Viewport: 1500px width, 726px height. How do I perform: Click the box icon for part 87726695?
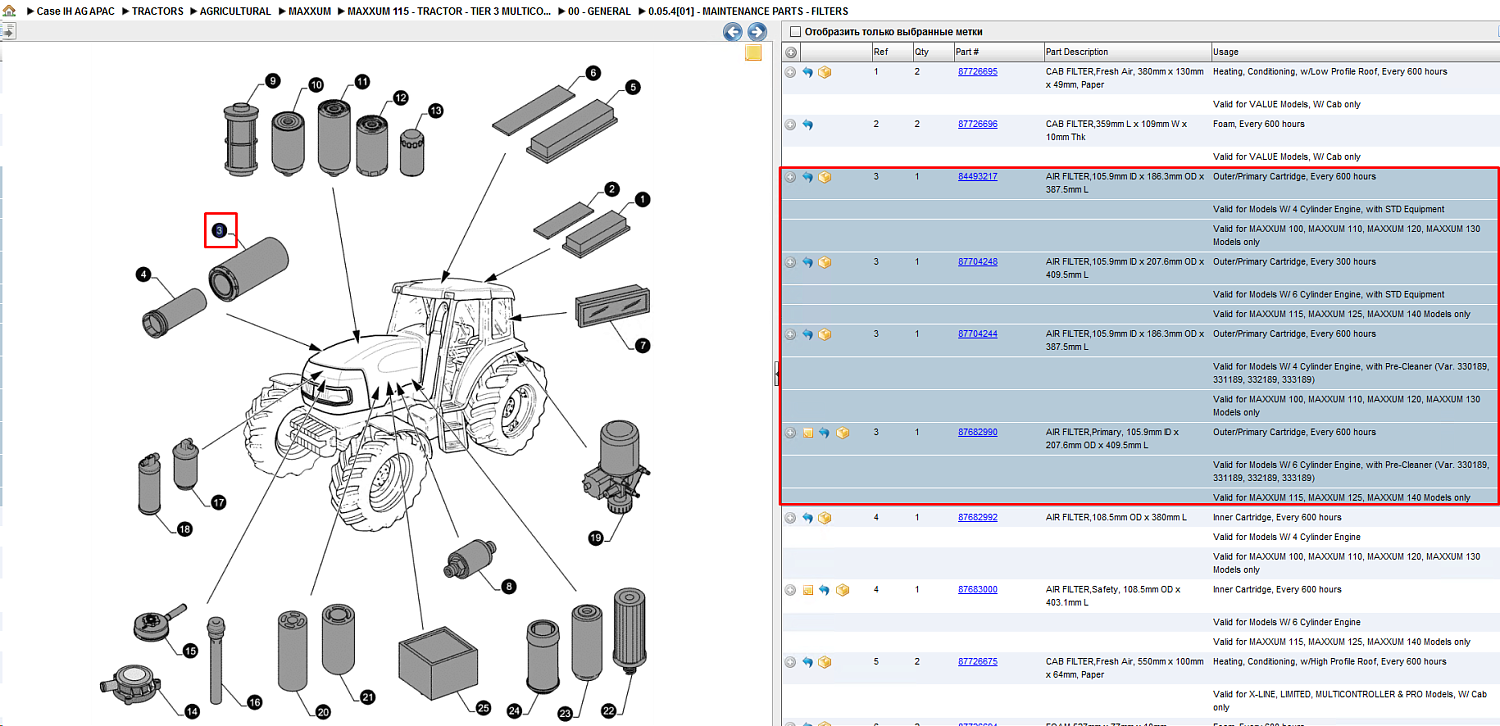825,73
